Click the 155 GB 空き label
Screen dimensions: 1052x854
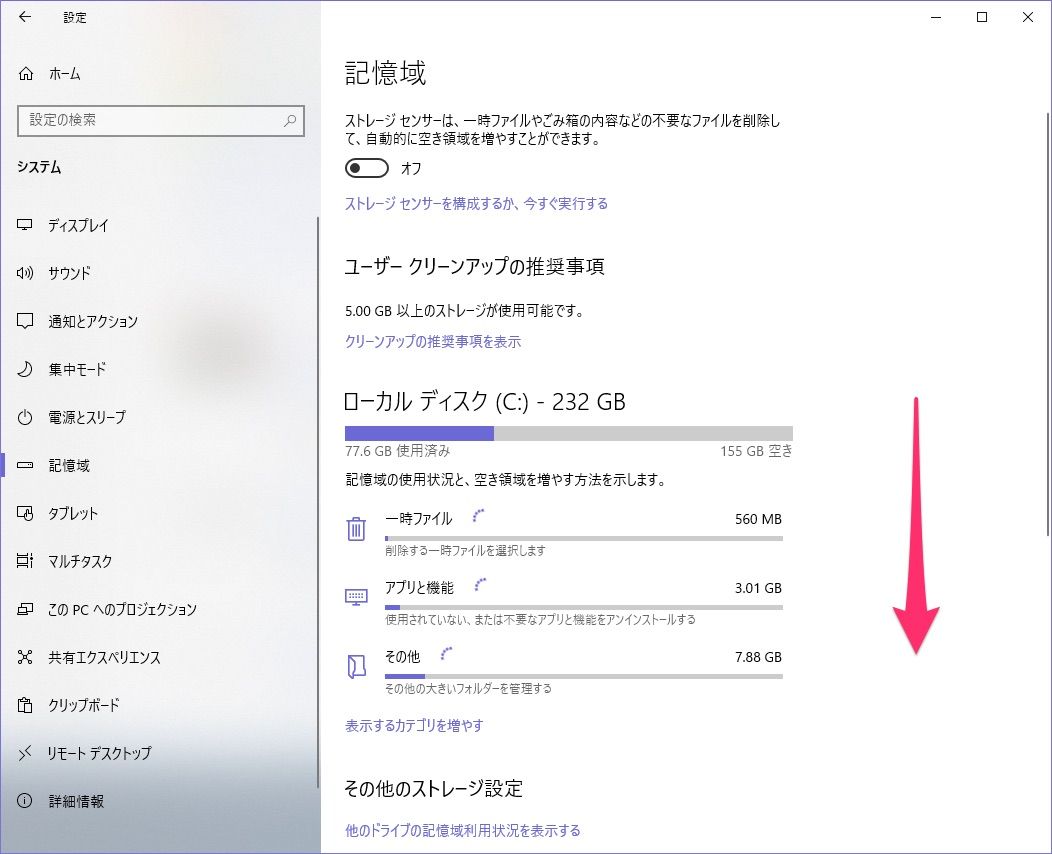point(756,451)
